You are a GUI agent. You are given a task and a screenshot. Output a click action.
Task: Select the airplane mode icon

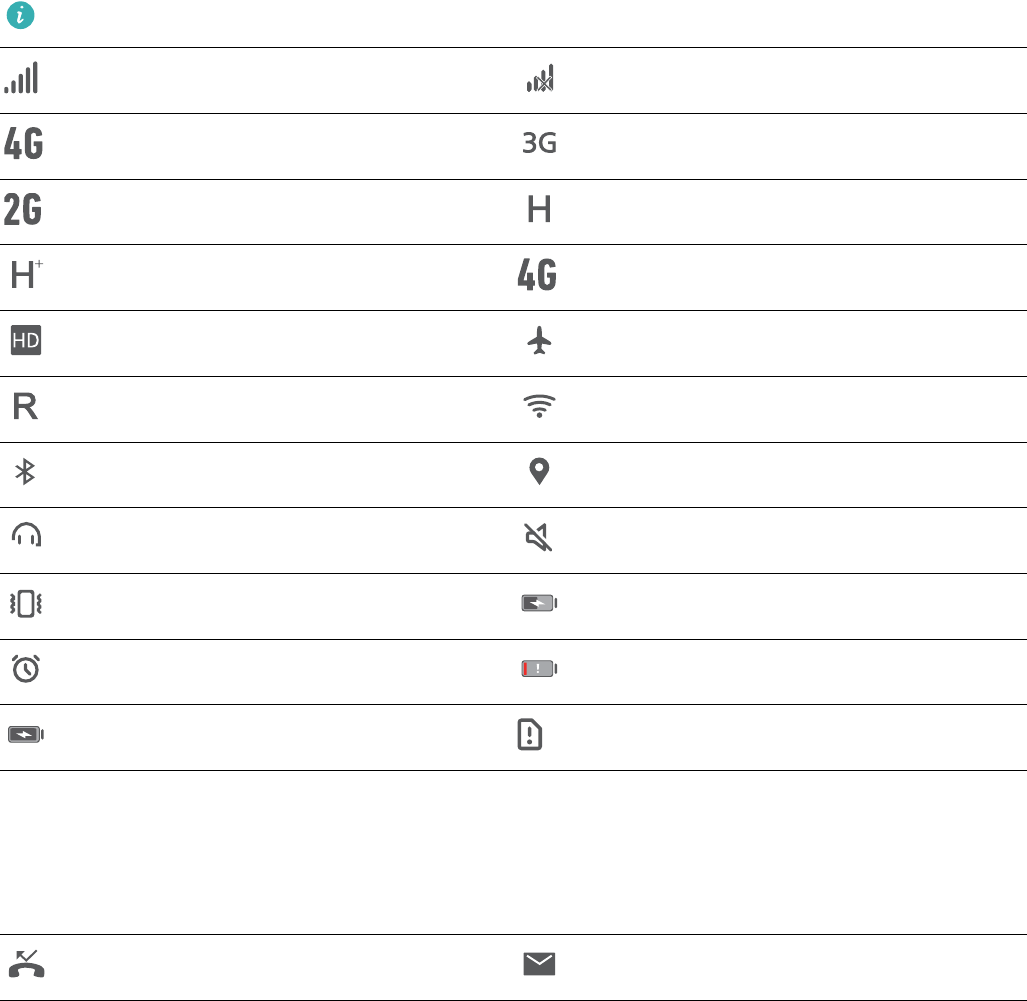539,341
